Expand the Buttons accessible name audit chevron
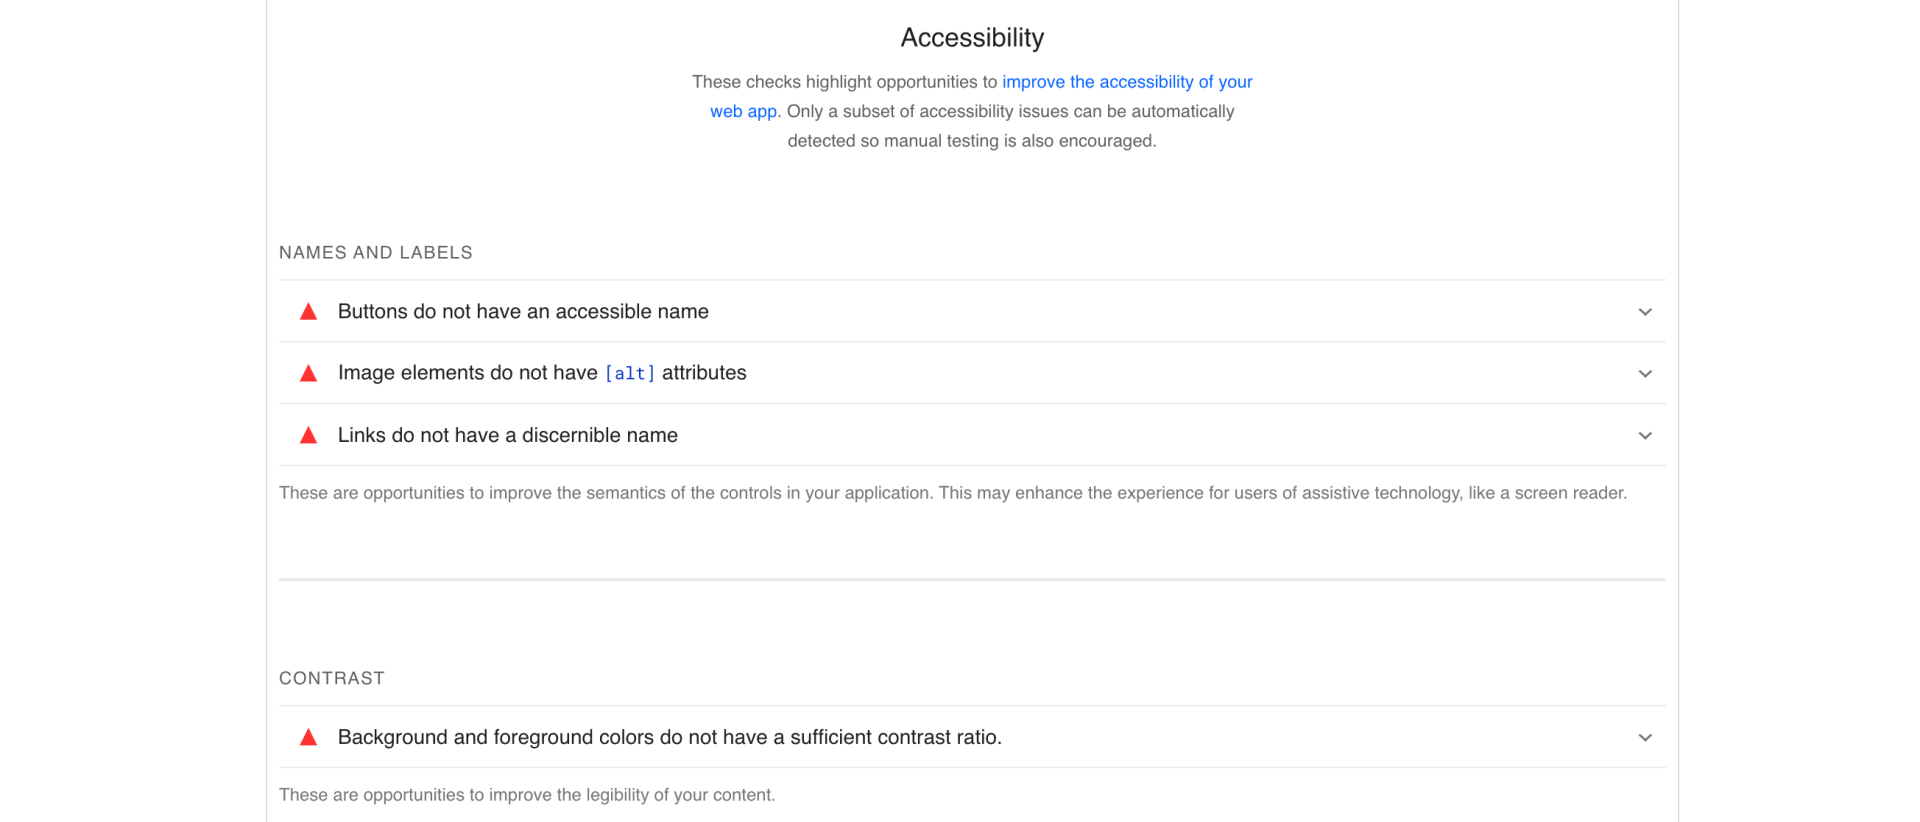This screenshot has width=1920, height=822. 1645,312
